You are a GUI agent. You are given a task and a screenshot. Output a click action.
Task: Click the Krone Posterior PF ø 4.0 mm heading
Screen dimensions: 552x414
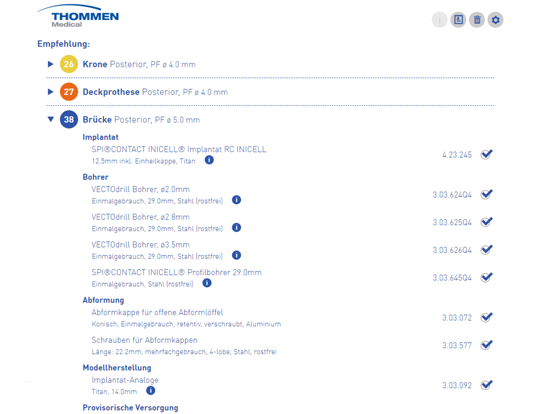(139, 64)
